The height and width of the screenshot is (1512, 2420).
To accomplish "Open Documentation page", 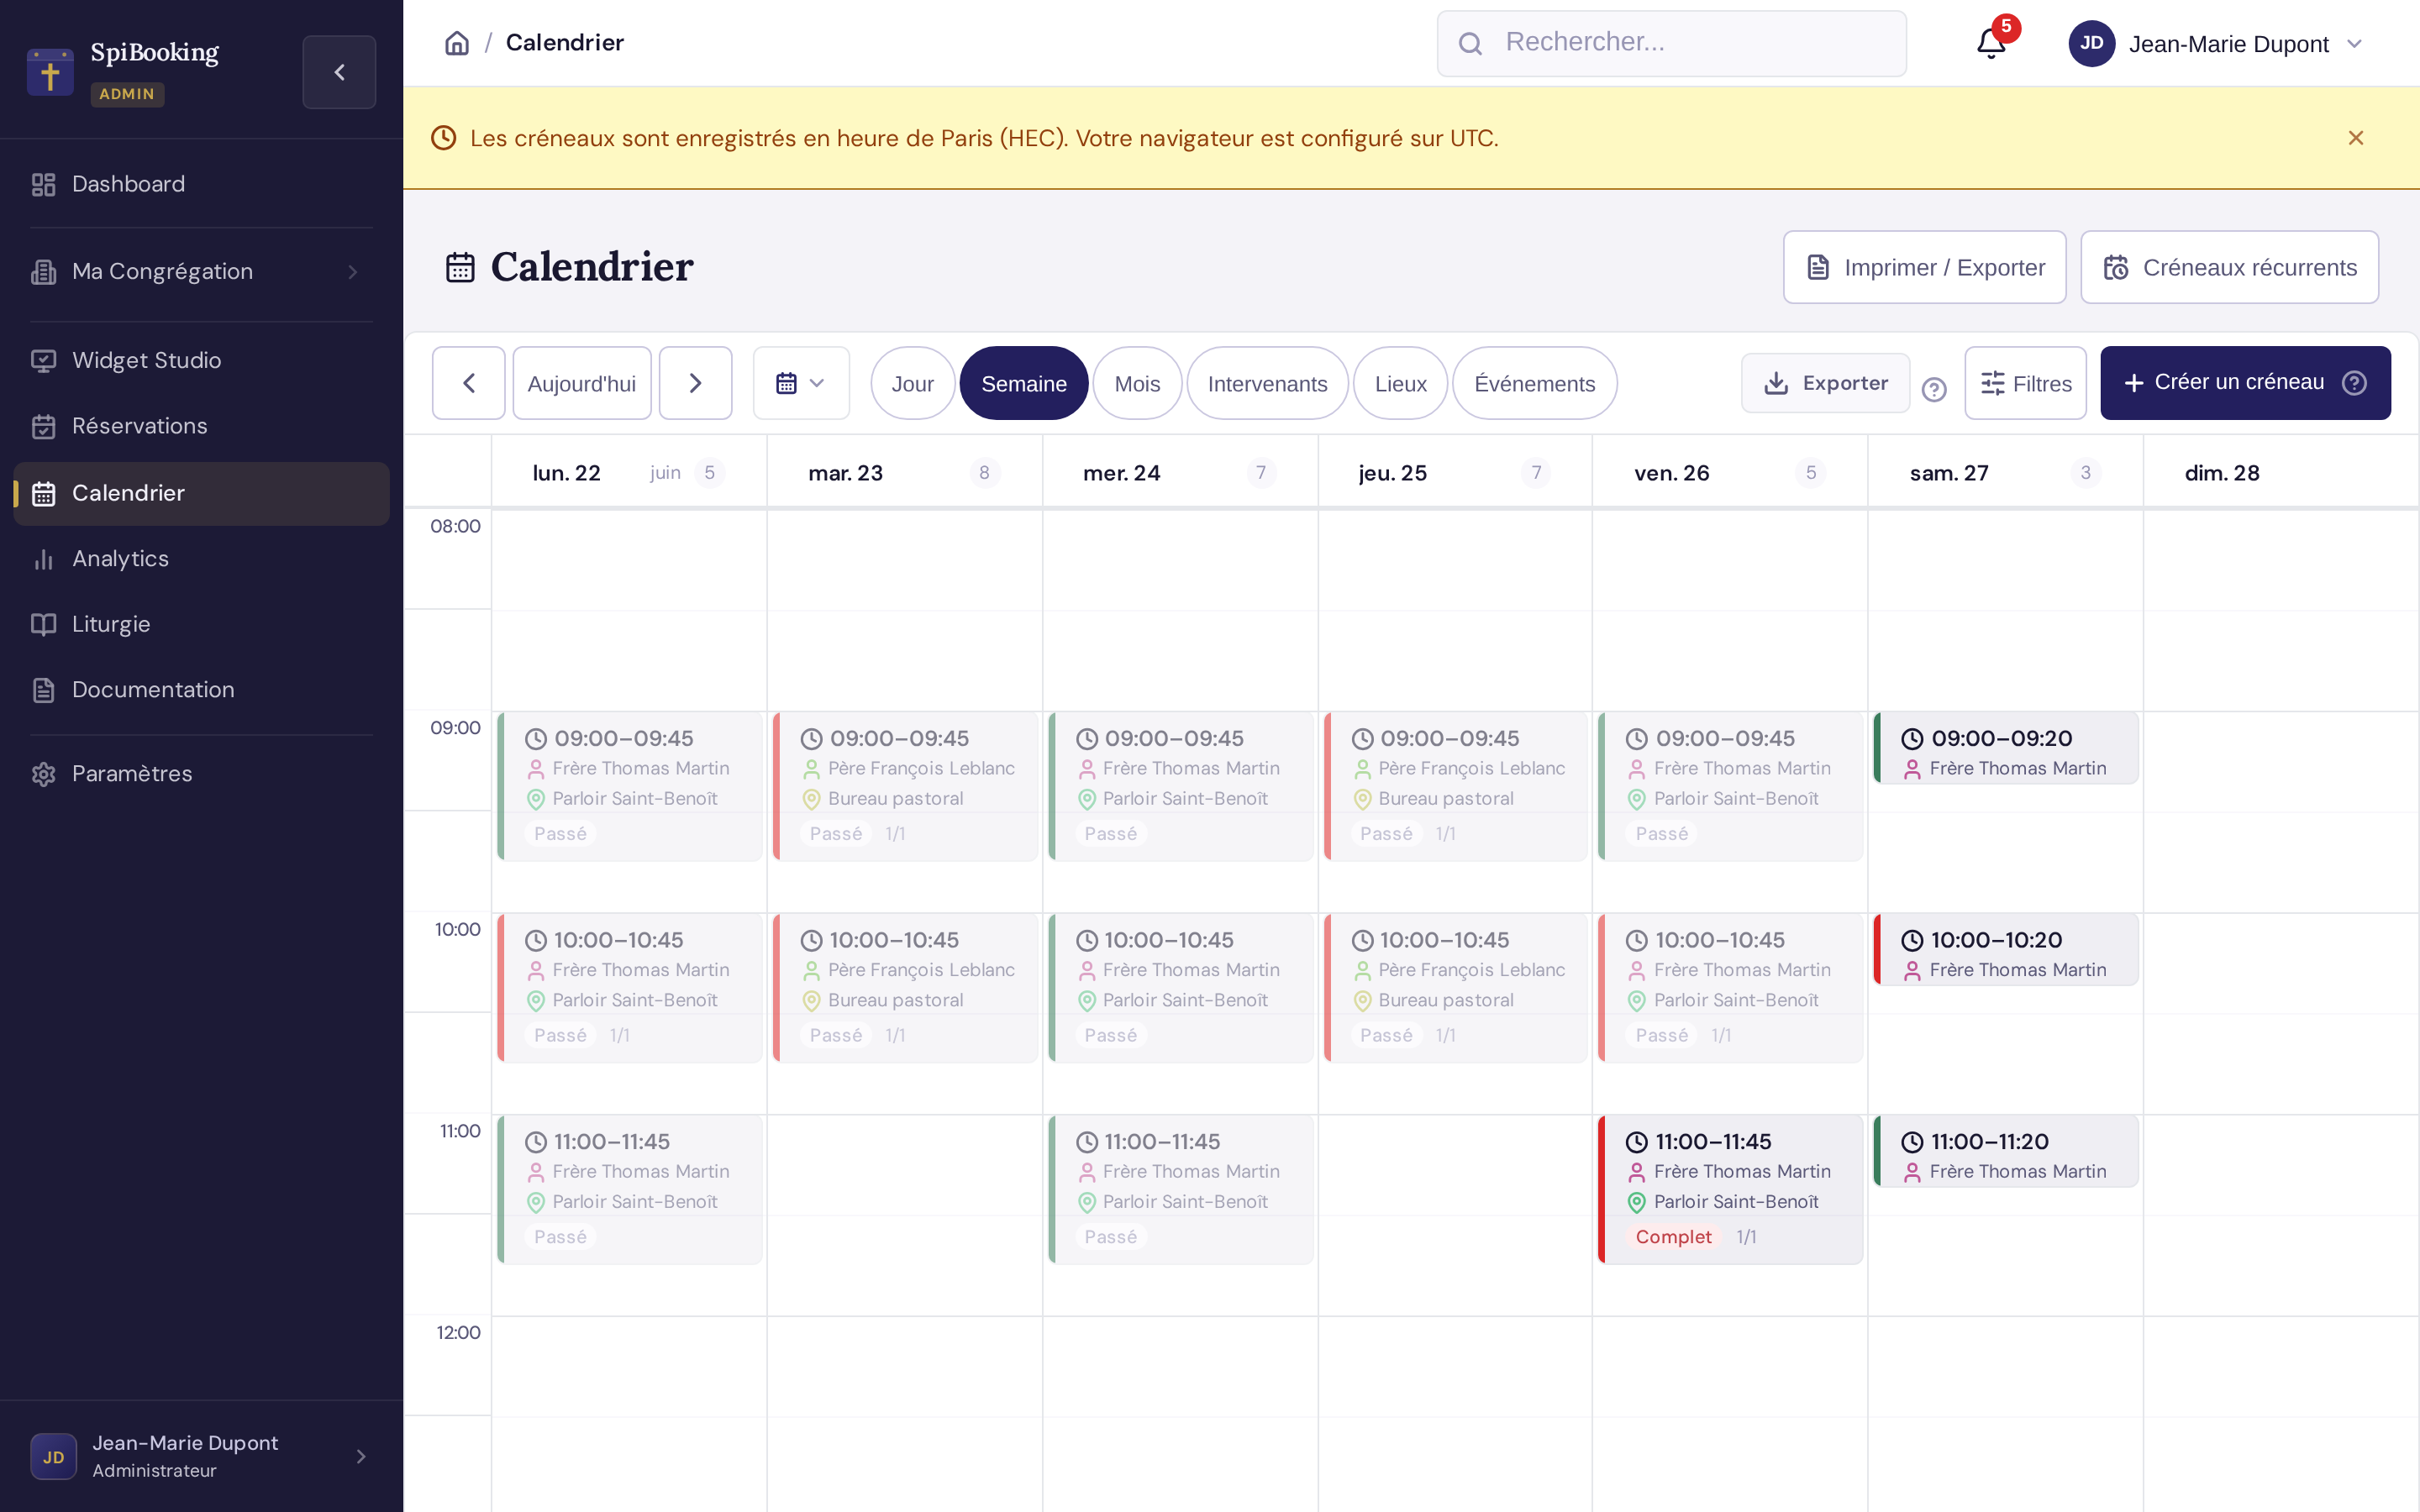I will pyautogui.click(x=202, y=690).
